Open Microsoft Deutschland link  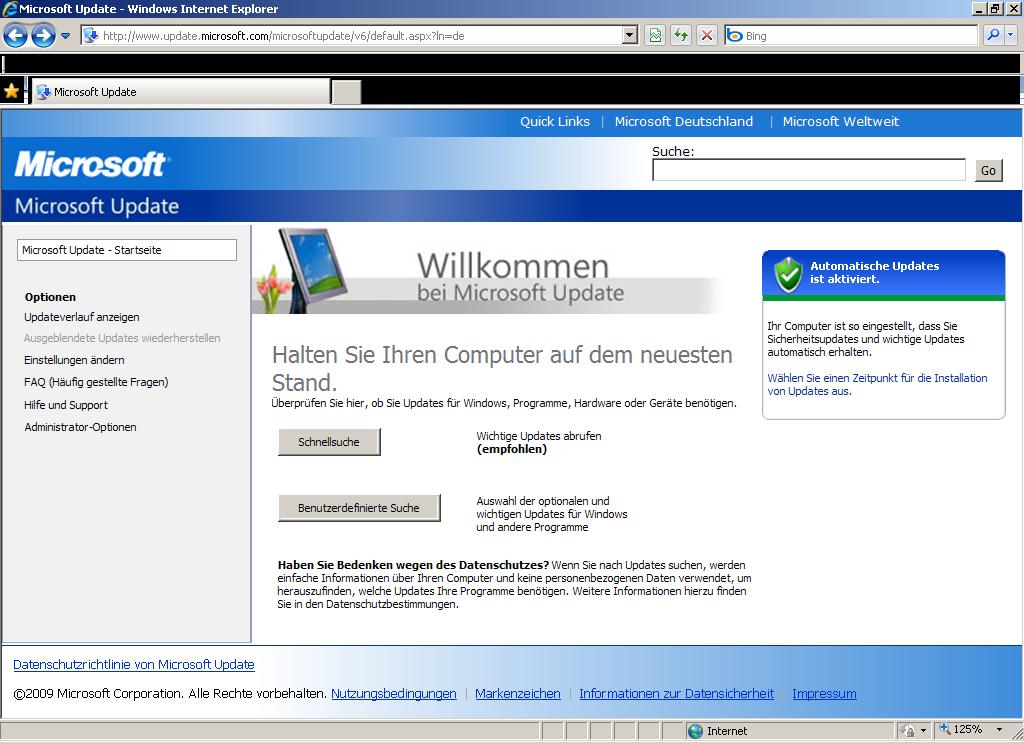coord(683,121)
